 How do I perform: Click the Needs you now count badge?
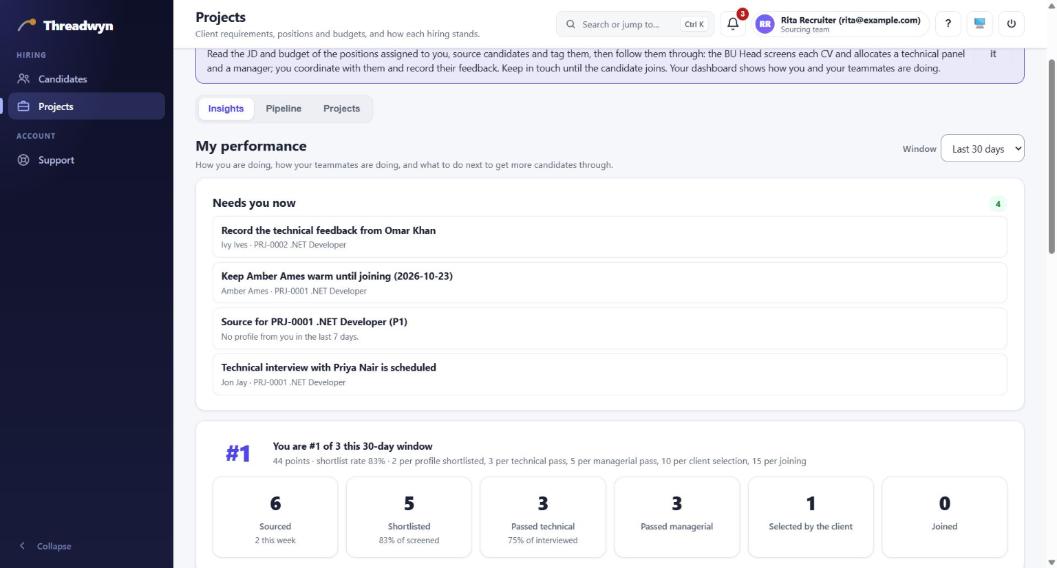click(x=998, y=203)
